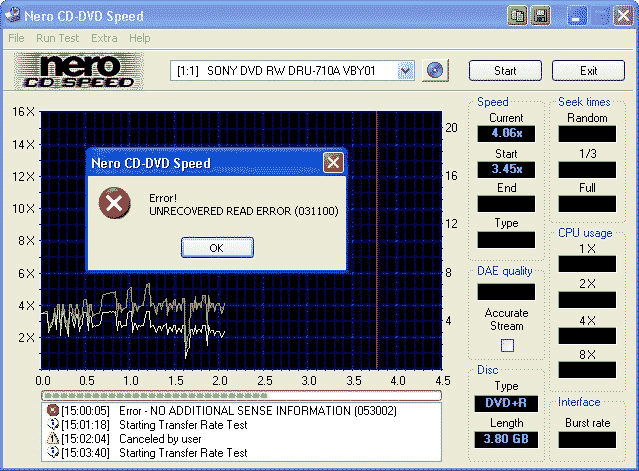Image resolution: width=639 pixels, height=471 pixels.
Task: Click the empty CPU usage 2X field
Action: click(587, 300)
